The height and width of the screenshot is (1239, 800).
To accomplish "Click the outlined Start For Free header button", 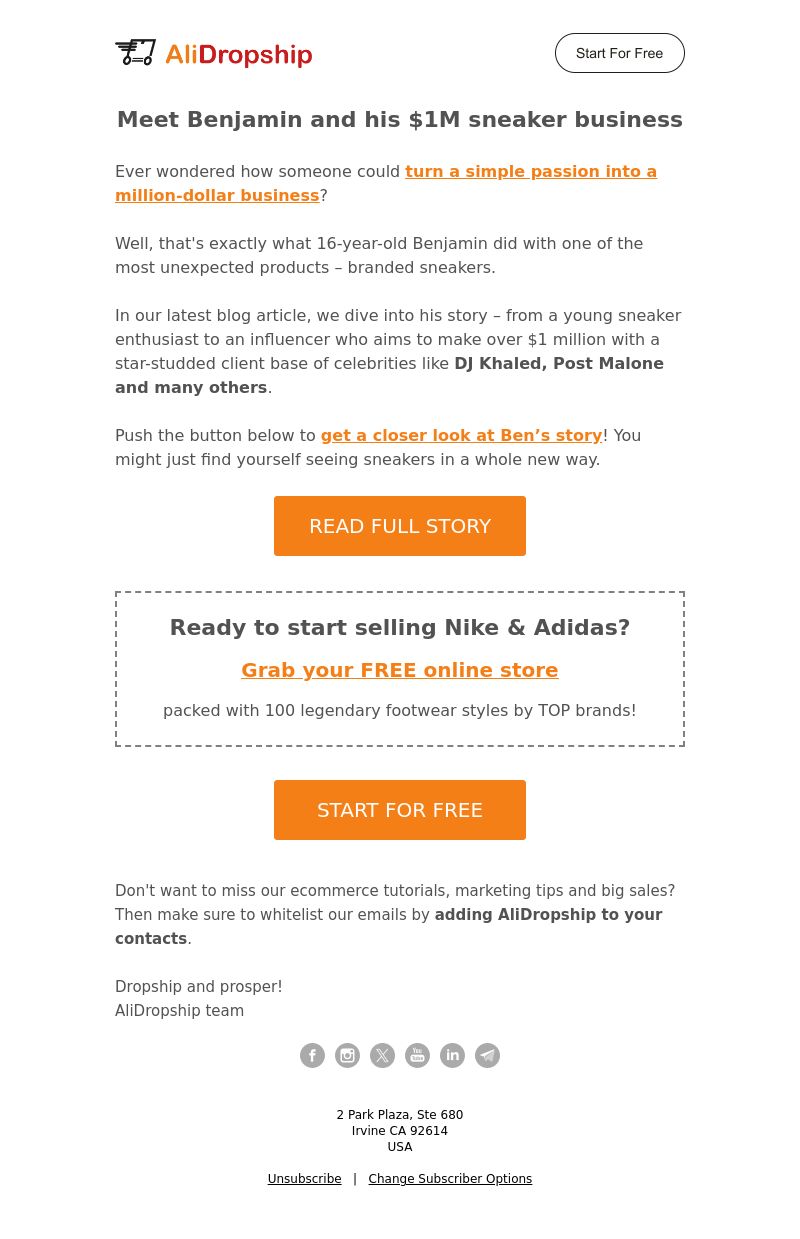I will [x=620, y=53].
